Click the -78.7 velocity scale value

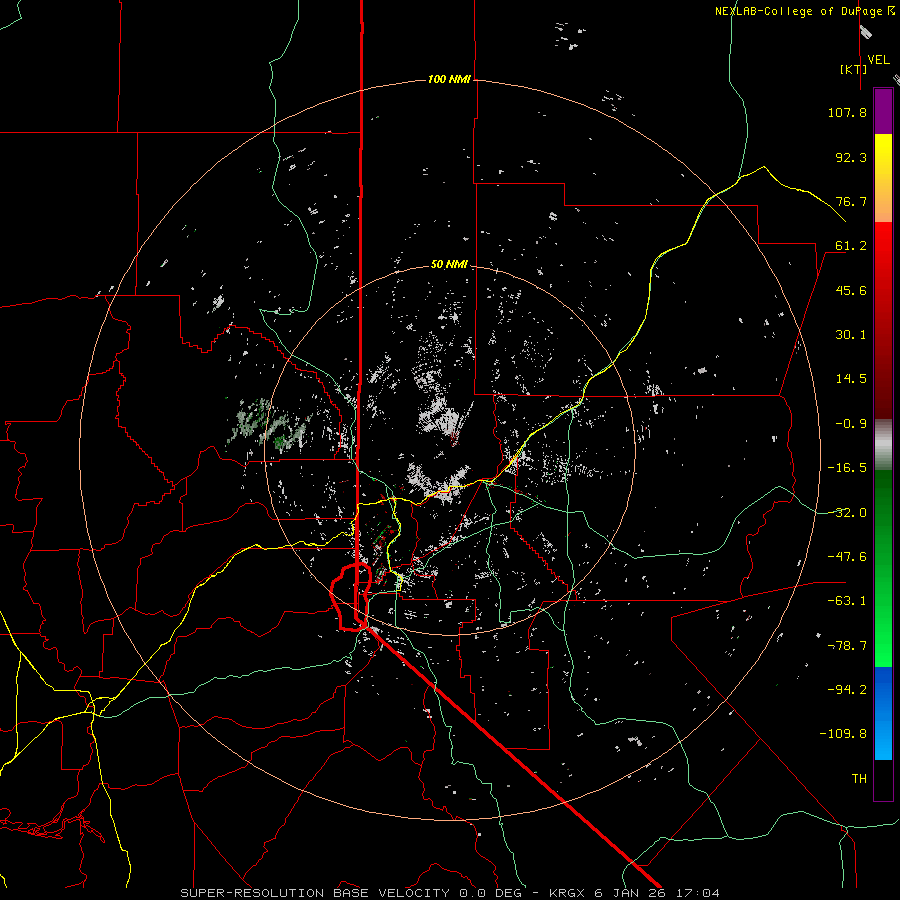847,646
